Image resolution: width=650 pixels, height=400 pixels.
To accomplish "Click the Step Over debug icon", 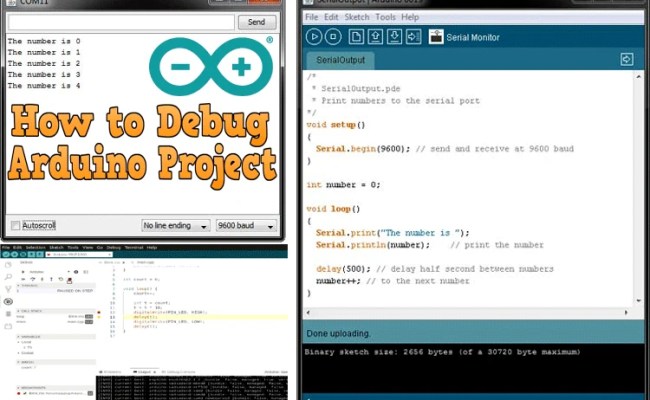I will (33, 279).
